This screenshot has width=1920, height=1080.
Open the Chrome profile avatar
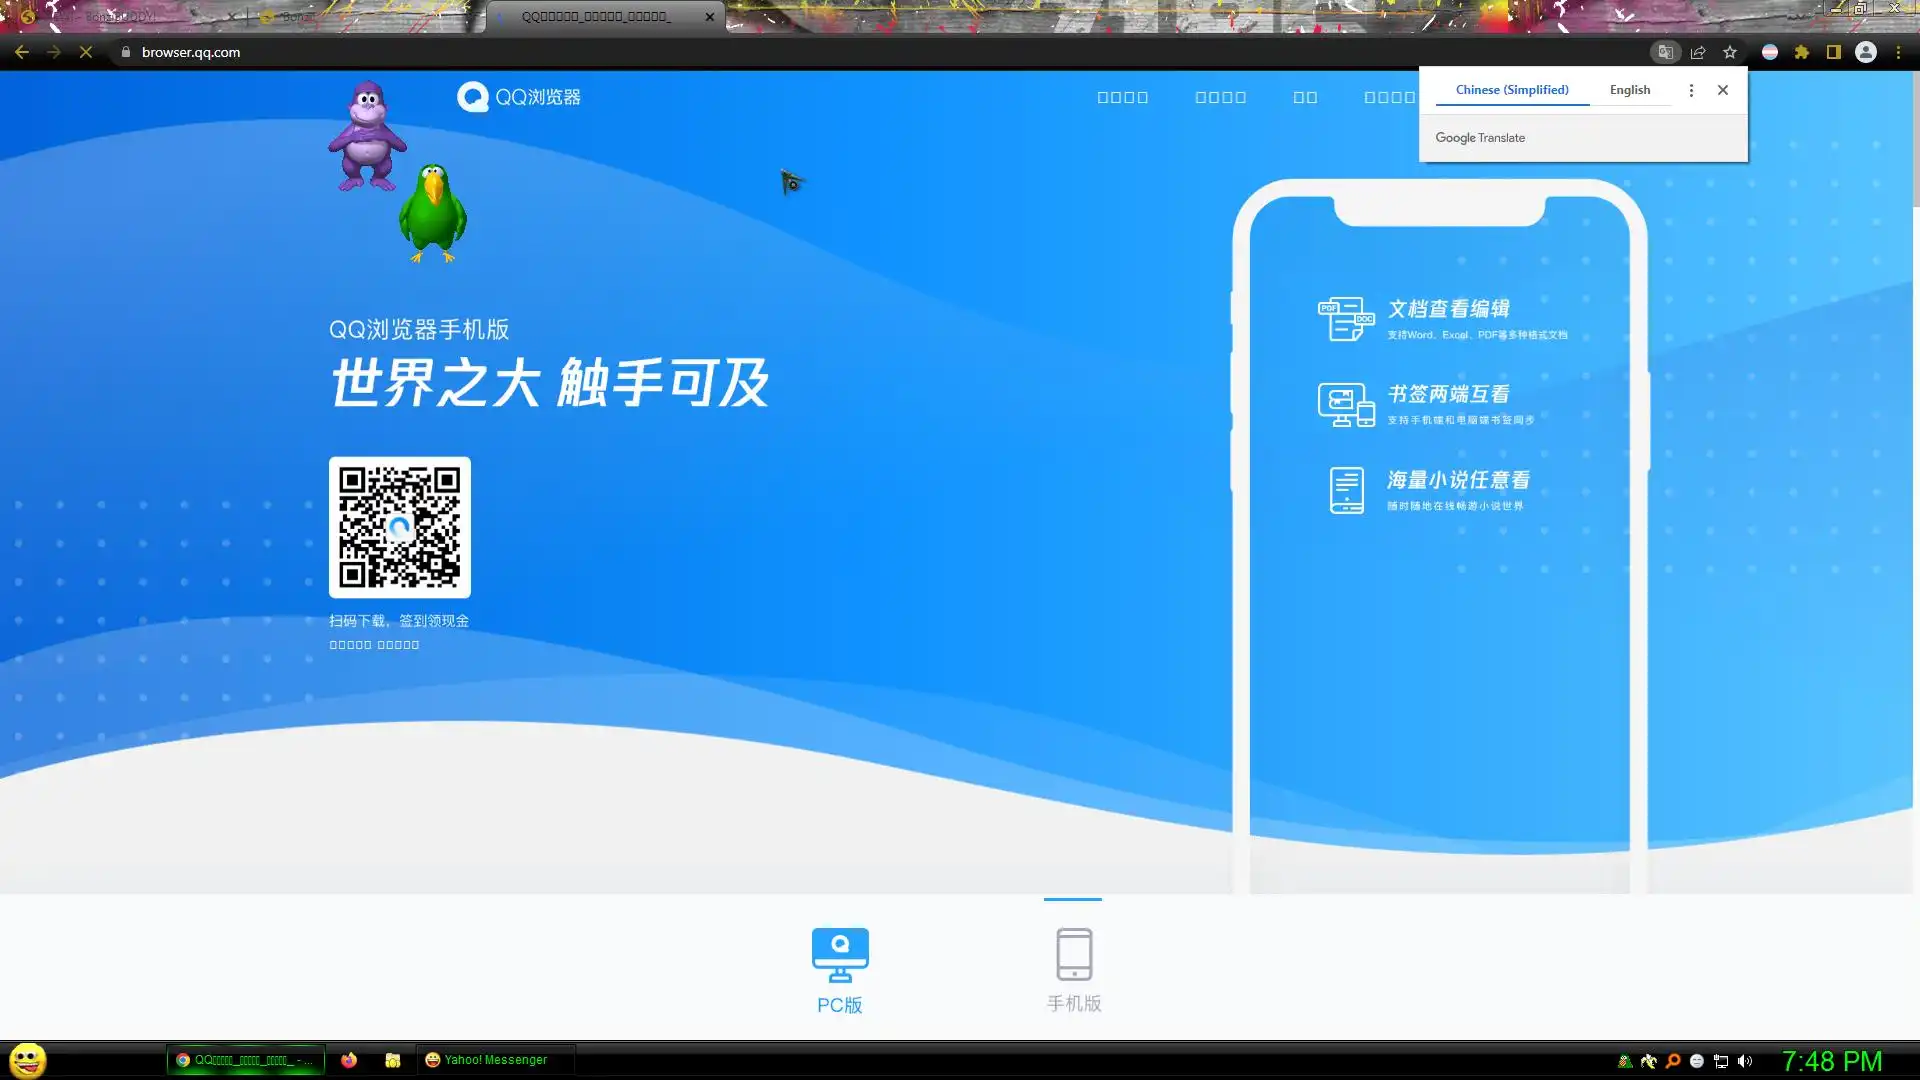pyautogui.click(x=1866, y=52)
